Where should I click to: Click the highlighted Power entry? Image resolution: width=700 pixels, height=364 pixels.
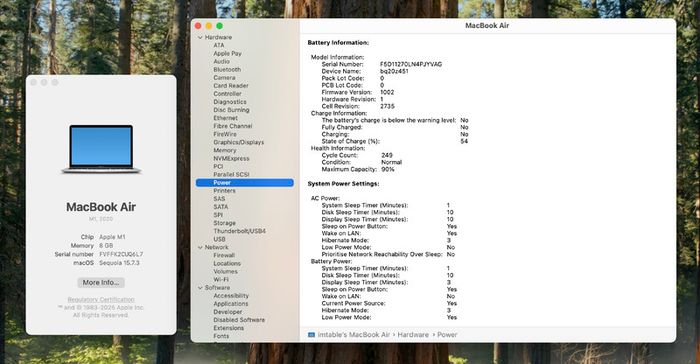(x=245, y=183)
